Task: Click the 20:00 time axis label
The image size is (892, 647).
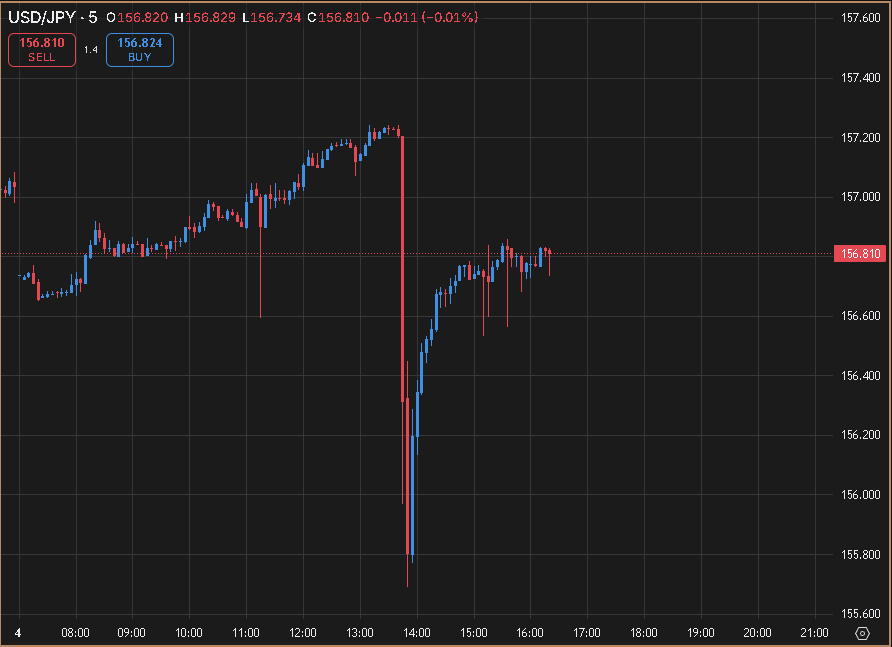Action: tap(757, 633)
